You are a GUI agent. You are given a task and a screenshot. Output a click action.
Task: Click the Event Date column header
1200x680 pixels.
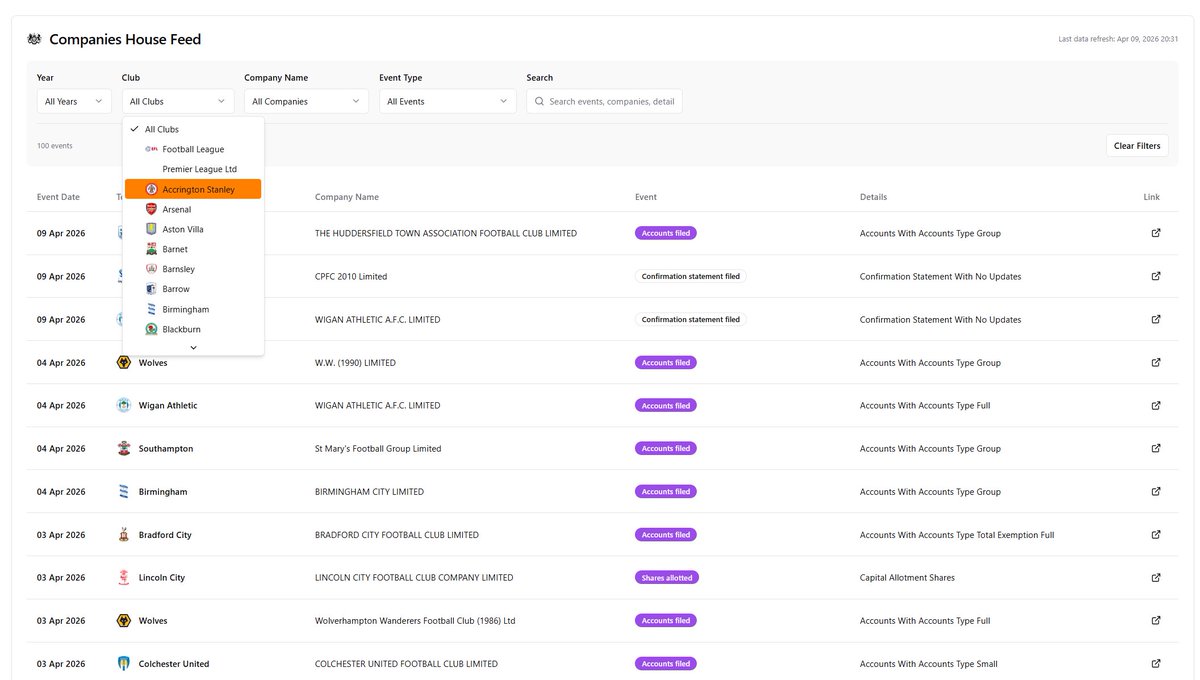58,197
